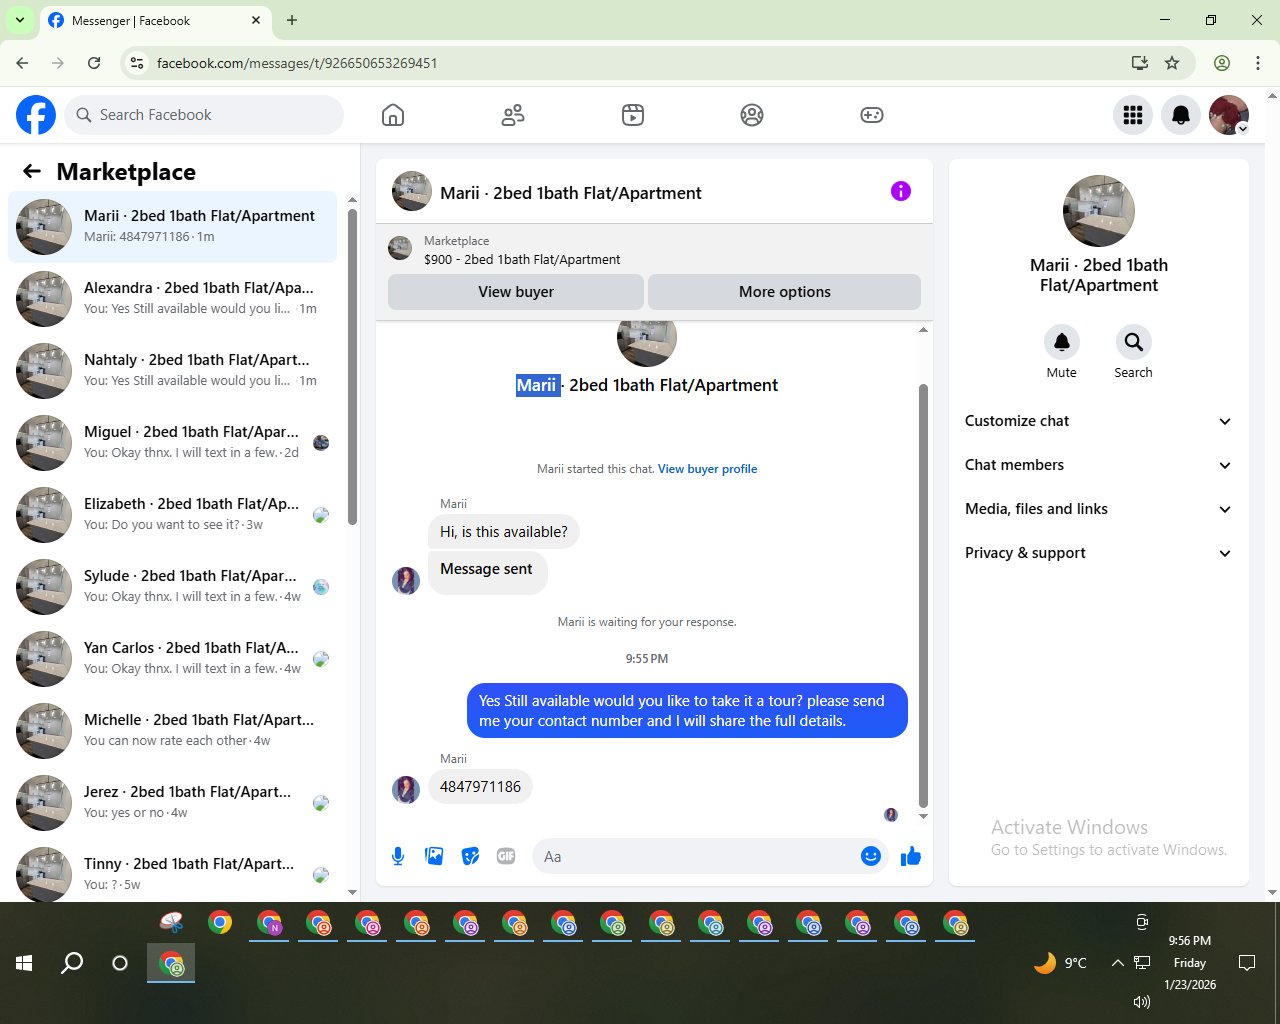1280x1024 pixels.
Task: Click the browser address bar URL
Action: pos(297,63)
